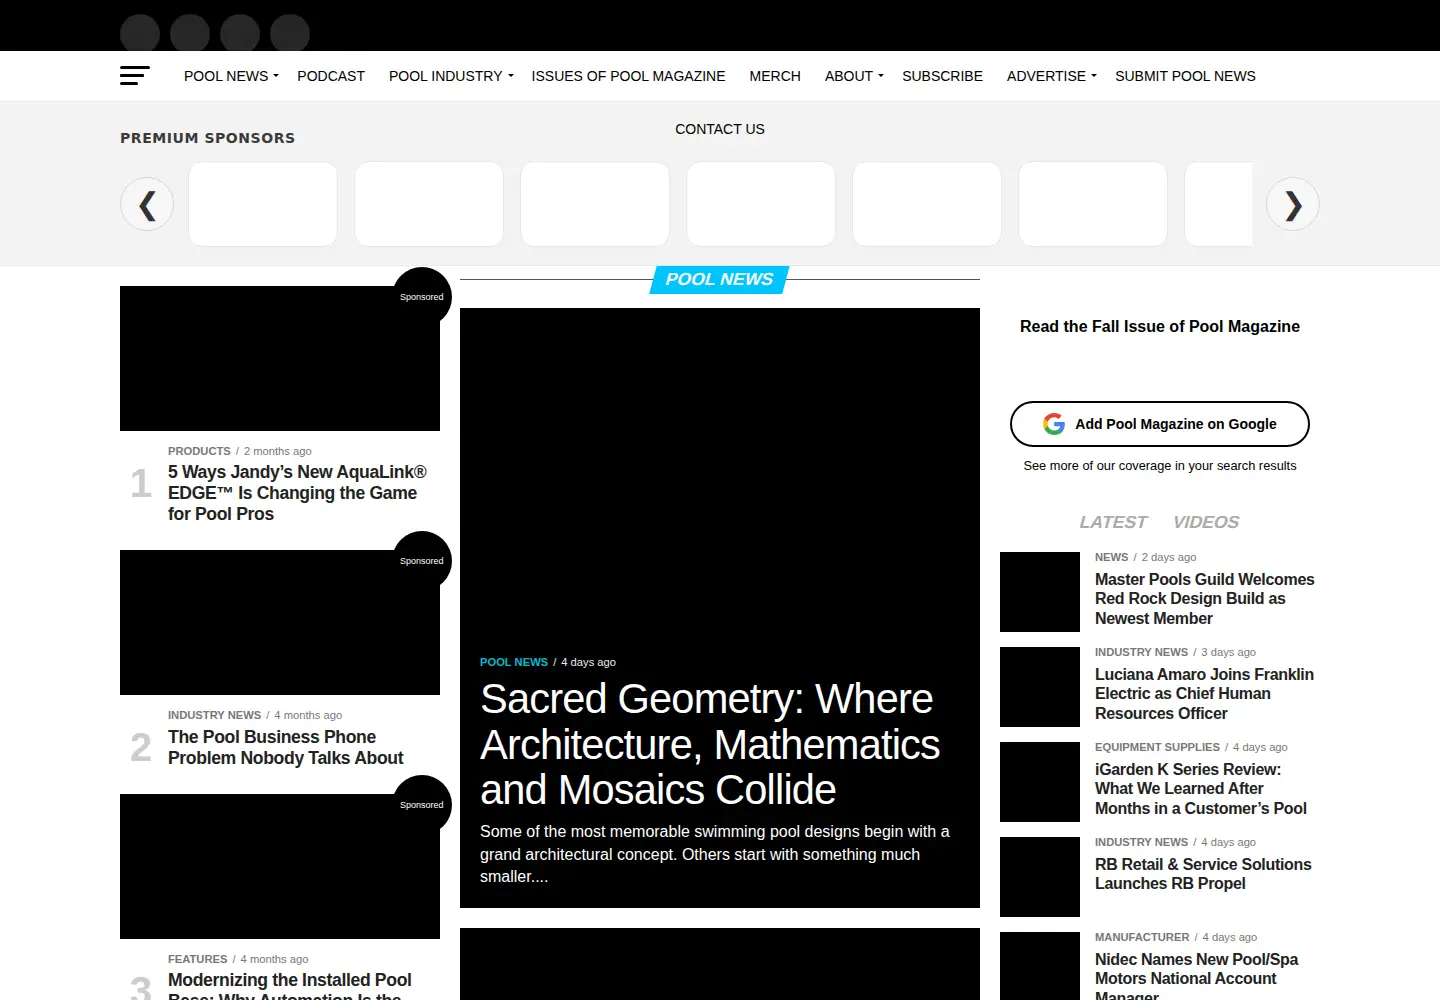This screenshot has width=1440, height=1000.
Task: Click thumbnail beside Luciana Amaro article
Action: click(x=1040, y=687)
